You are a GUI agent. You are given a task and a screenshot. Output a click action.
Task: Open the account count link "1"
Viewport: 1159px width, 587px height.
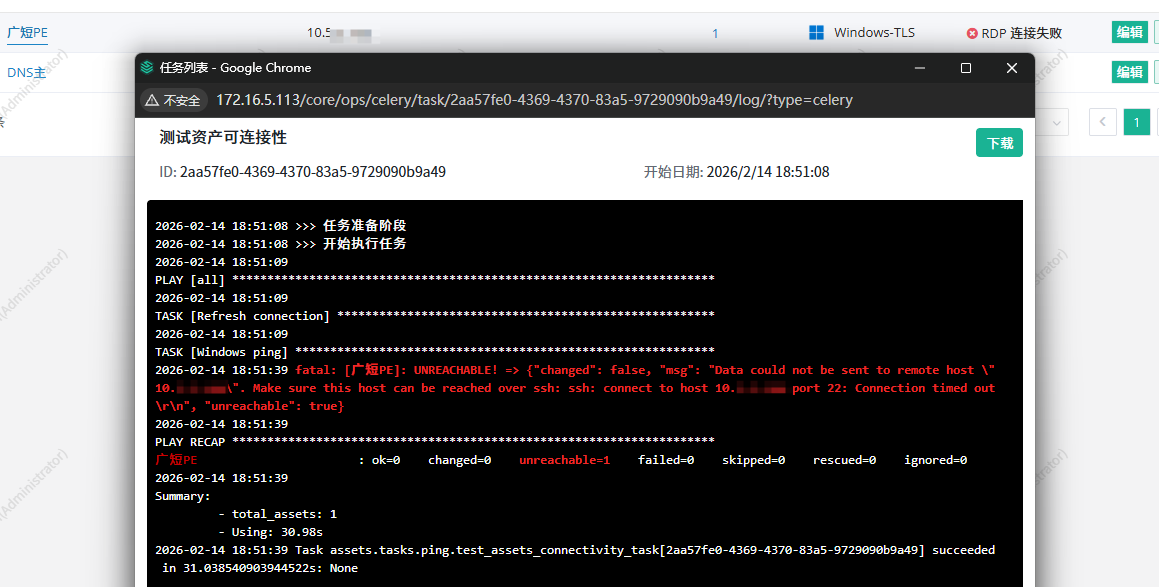tap(715, 33)
